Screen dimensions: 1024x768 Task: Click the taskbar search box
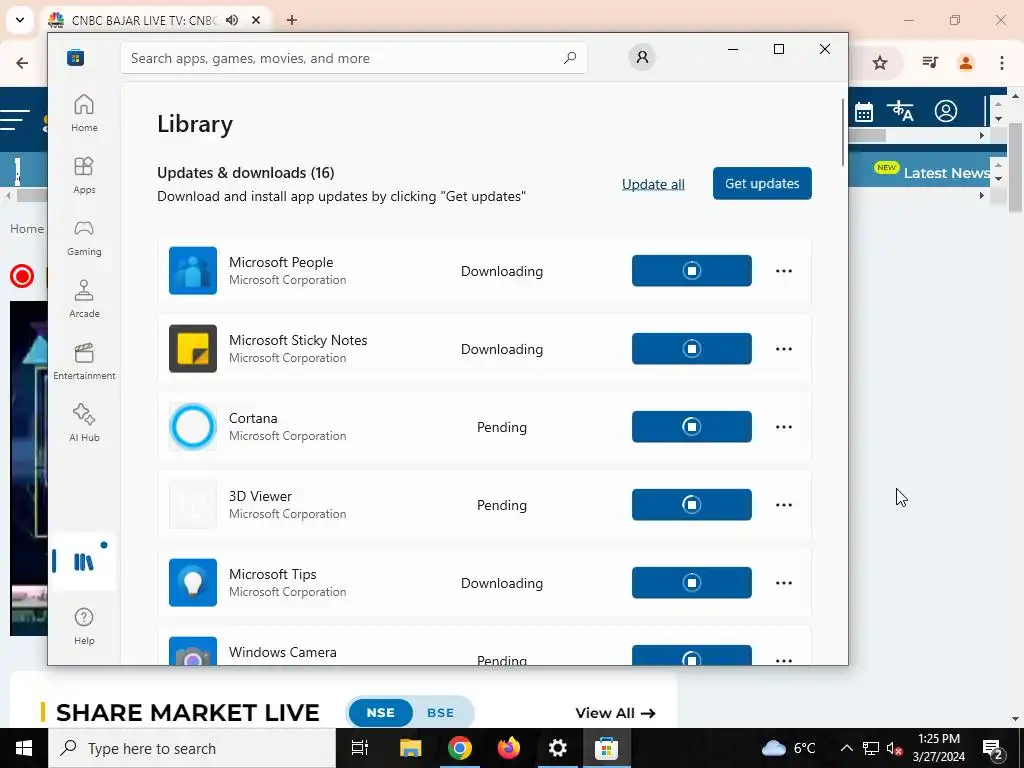pyautogui.click(x=192, y=748)
